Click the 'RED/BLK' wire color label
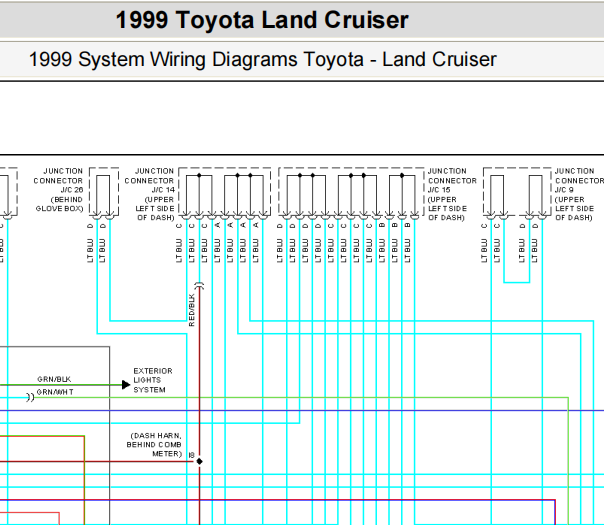 coord(191,310)
